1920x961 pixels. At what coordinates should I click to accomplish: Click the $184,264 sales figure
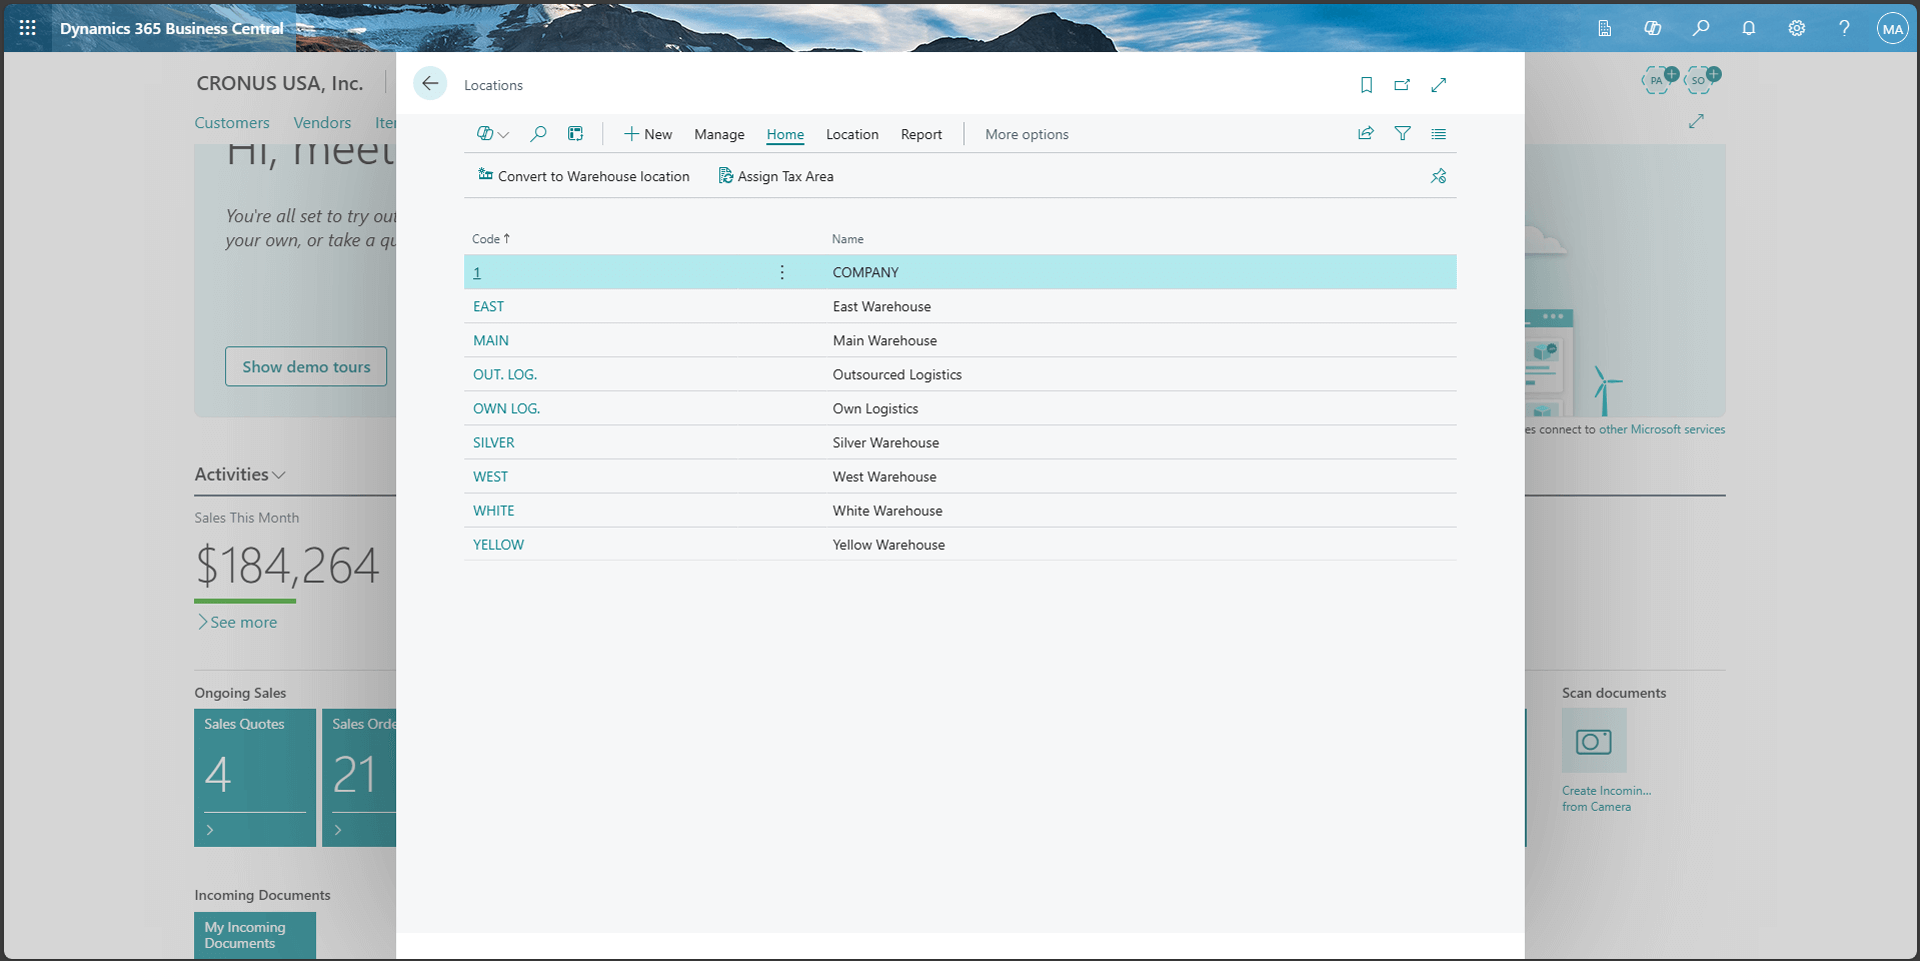(287, 566)
